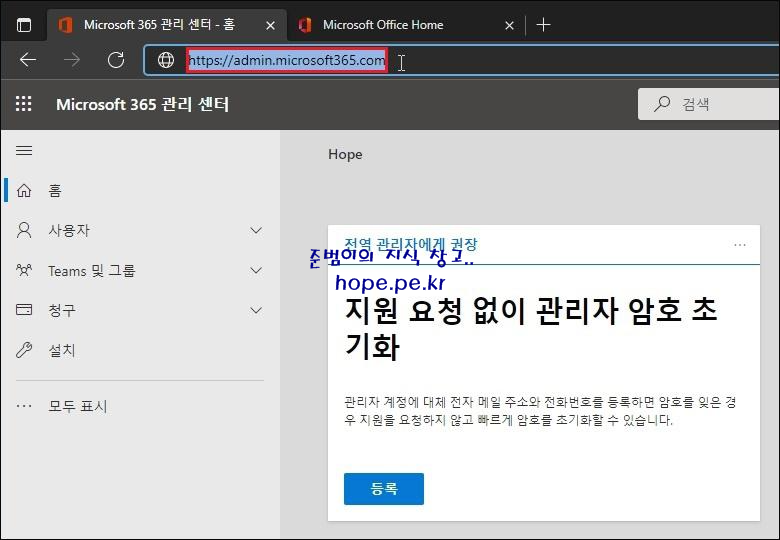Open the app launcher grid icon

(x=23, y=104)
